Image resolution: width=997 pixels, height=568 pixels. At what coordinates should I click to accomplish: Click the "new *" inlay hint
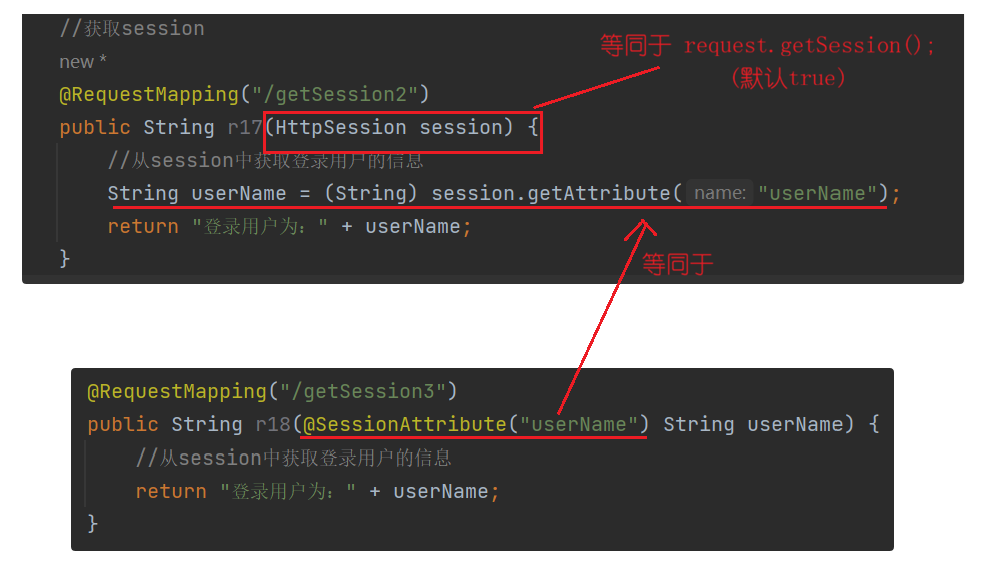click(x=83, y=62)
